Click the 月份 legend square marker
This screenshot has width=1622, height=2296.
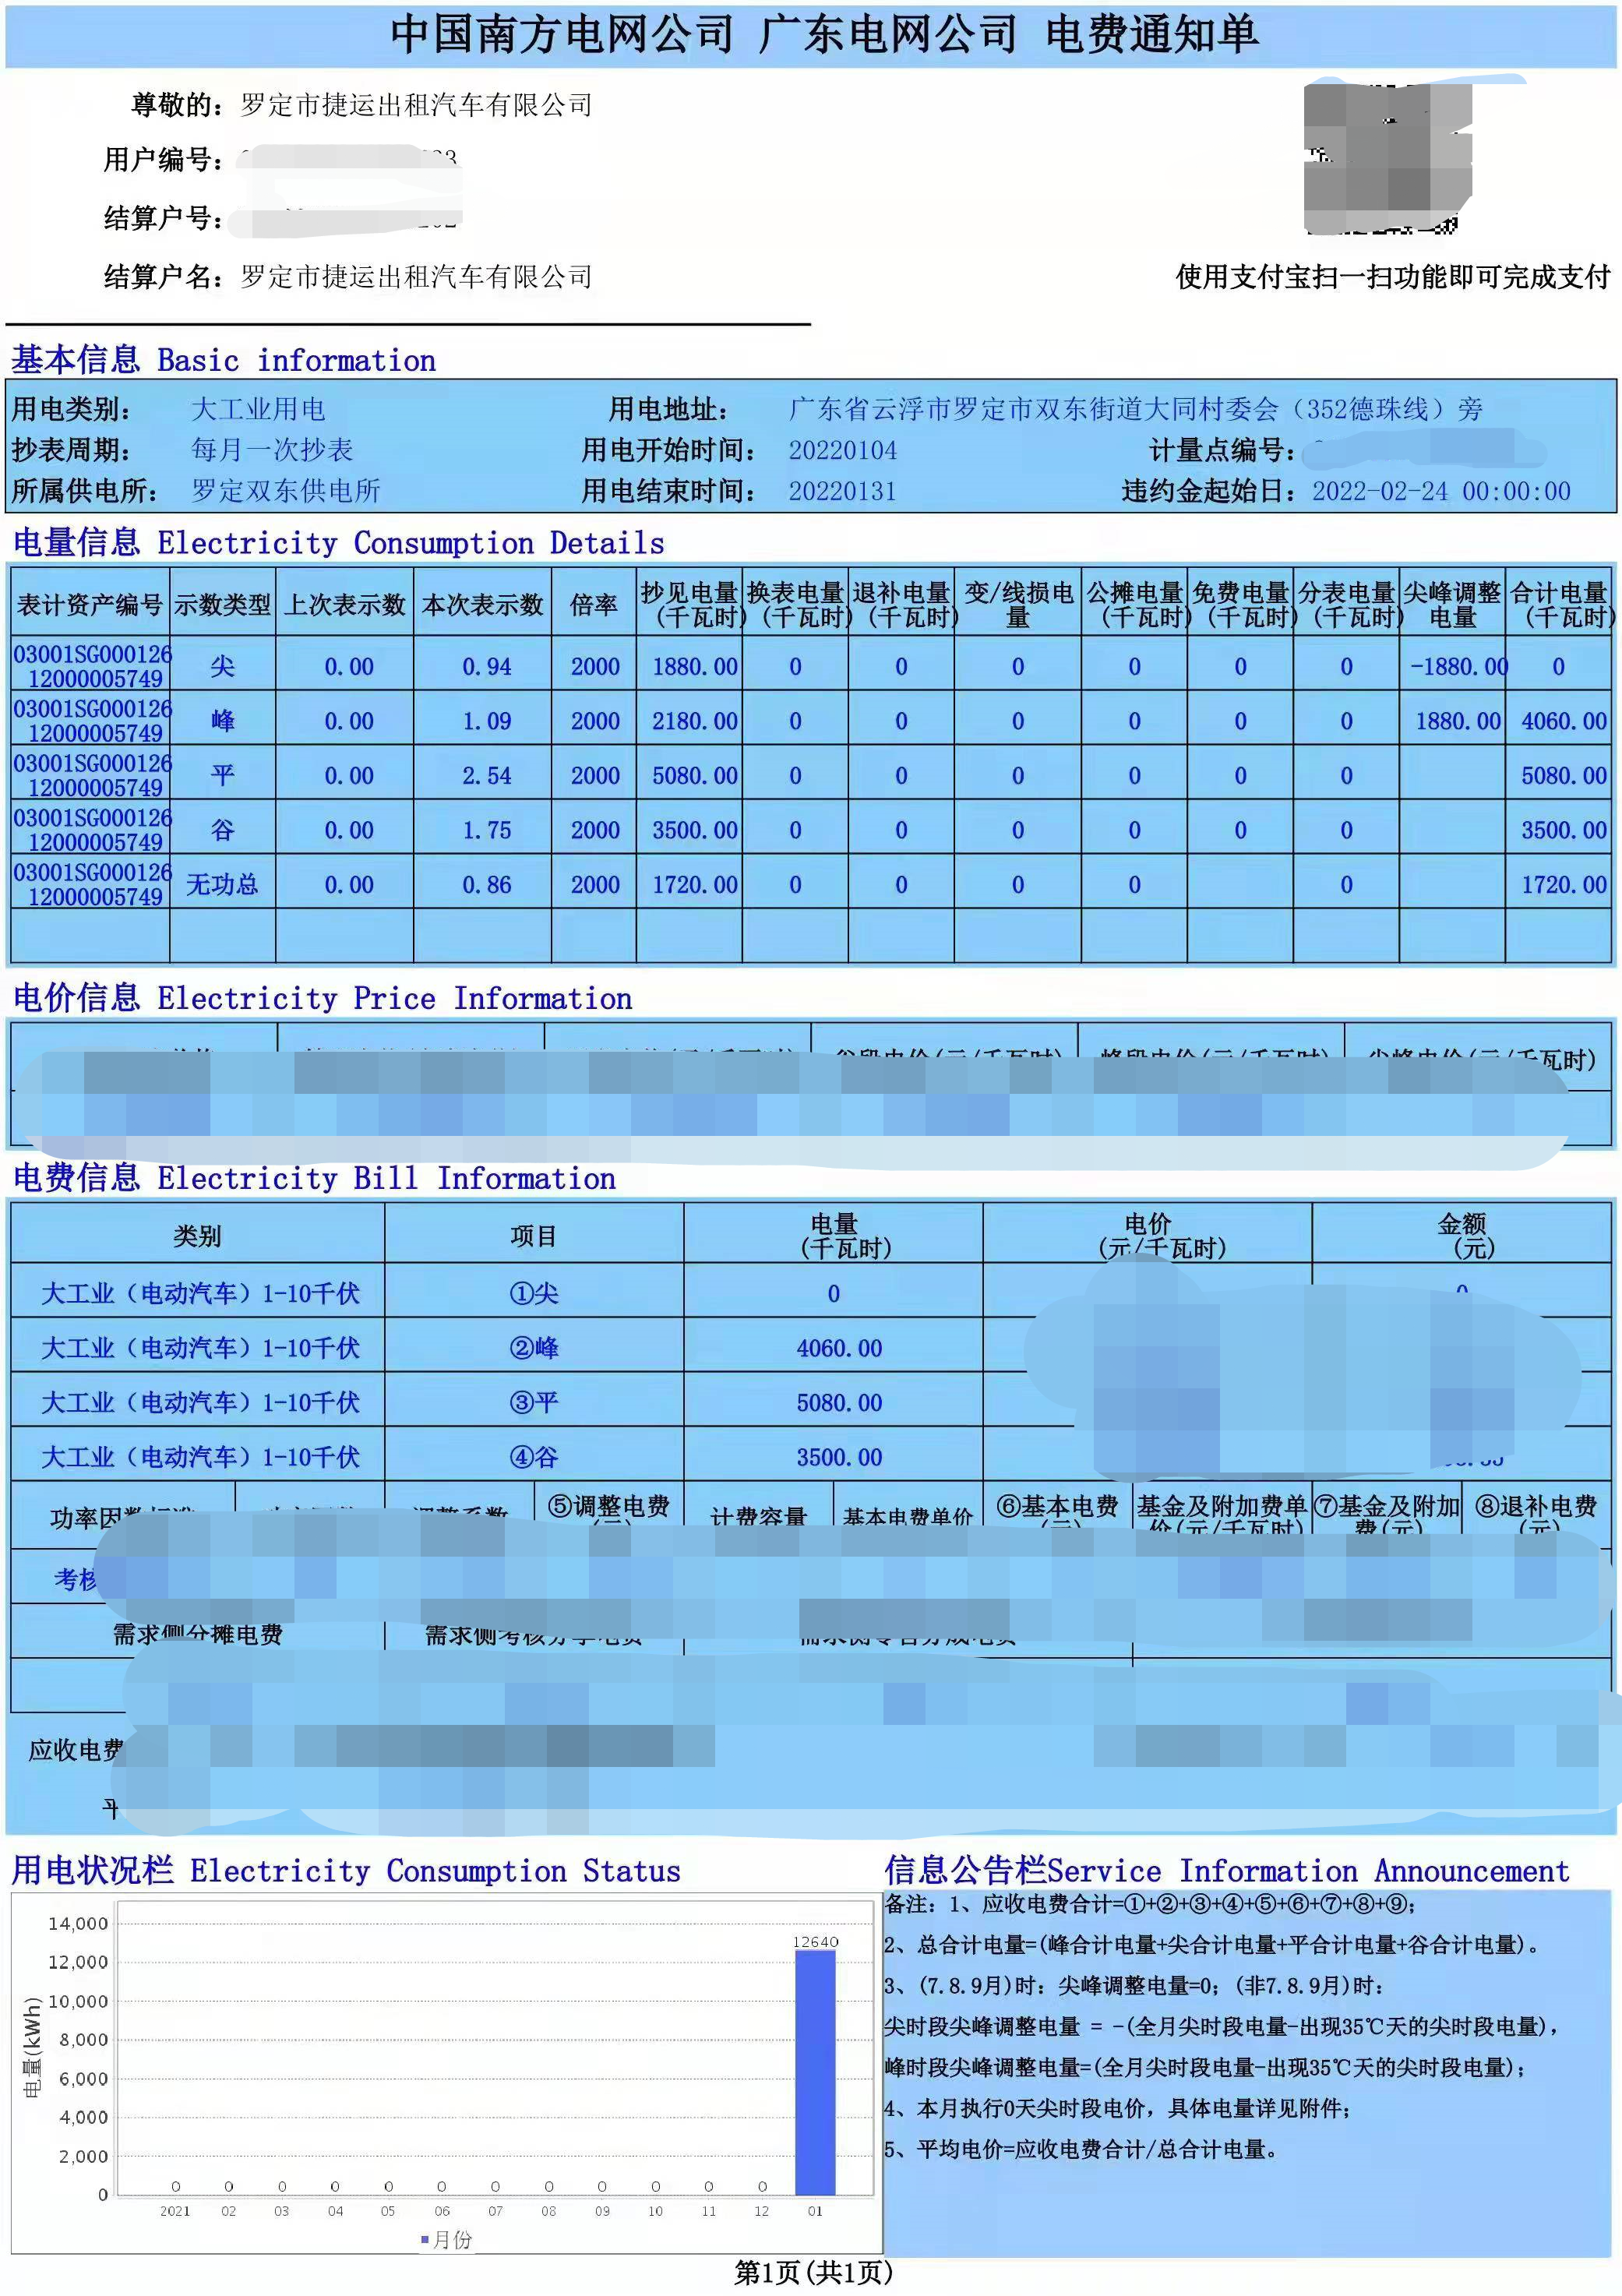tap(425, 2239)
